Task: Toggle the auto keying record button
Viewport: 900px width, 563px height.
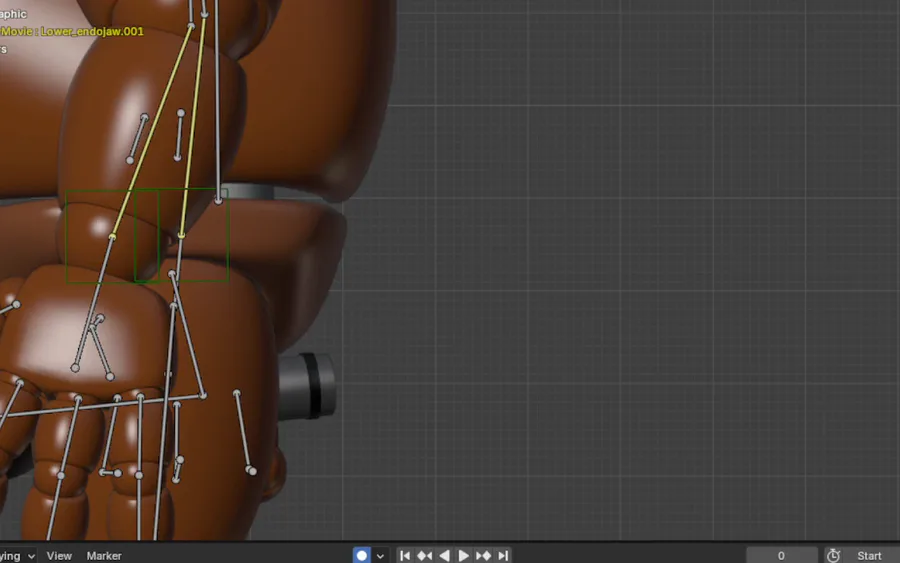Action: (x=362, y=555)
